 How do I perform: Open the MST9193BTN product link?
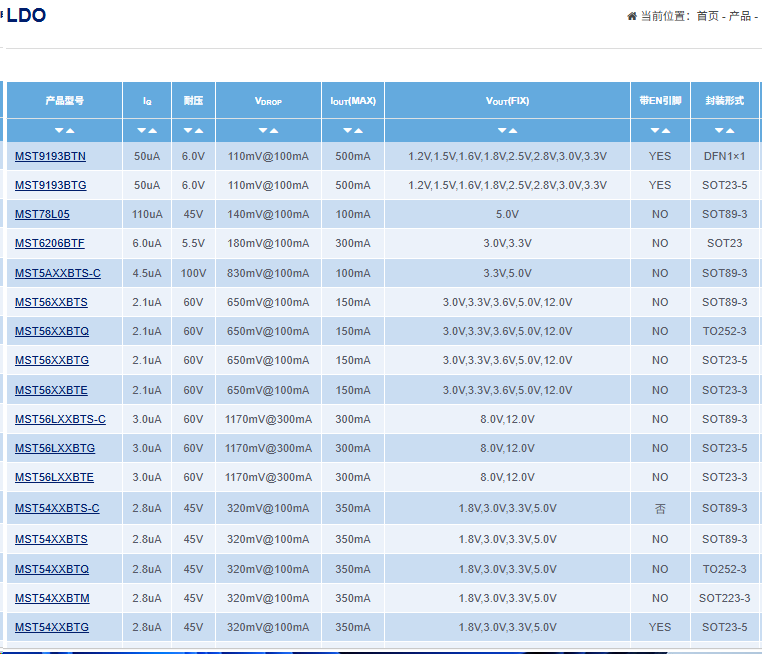(x=50, y=156)
